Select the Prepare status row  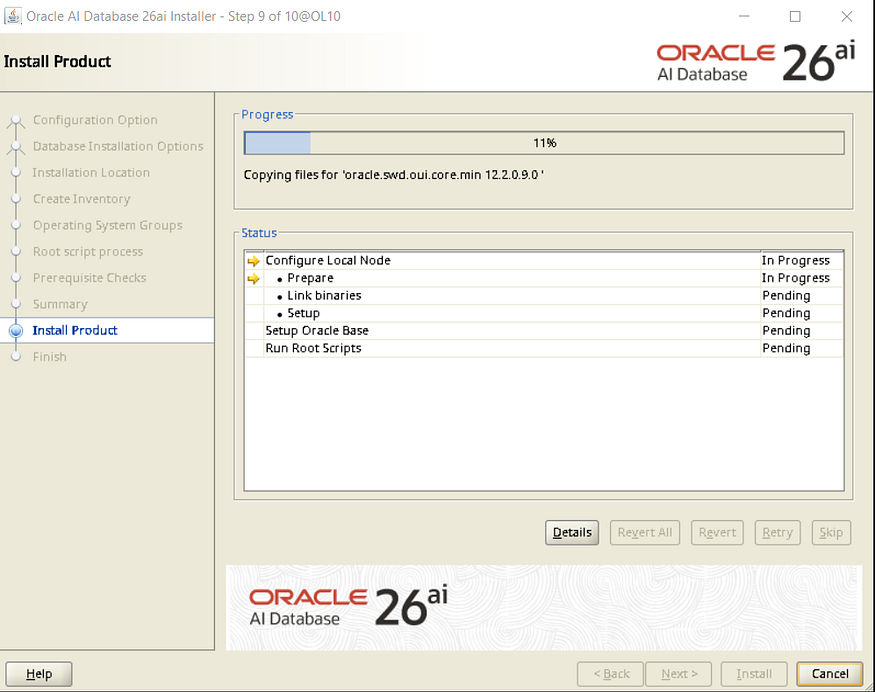(544, 278)
